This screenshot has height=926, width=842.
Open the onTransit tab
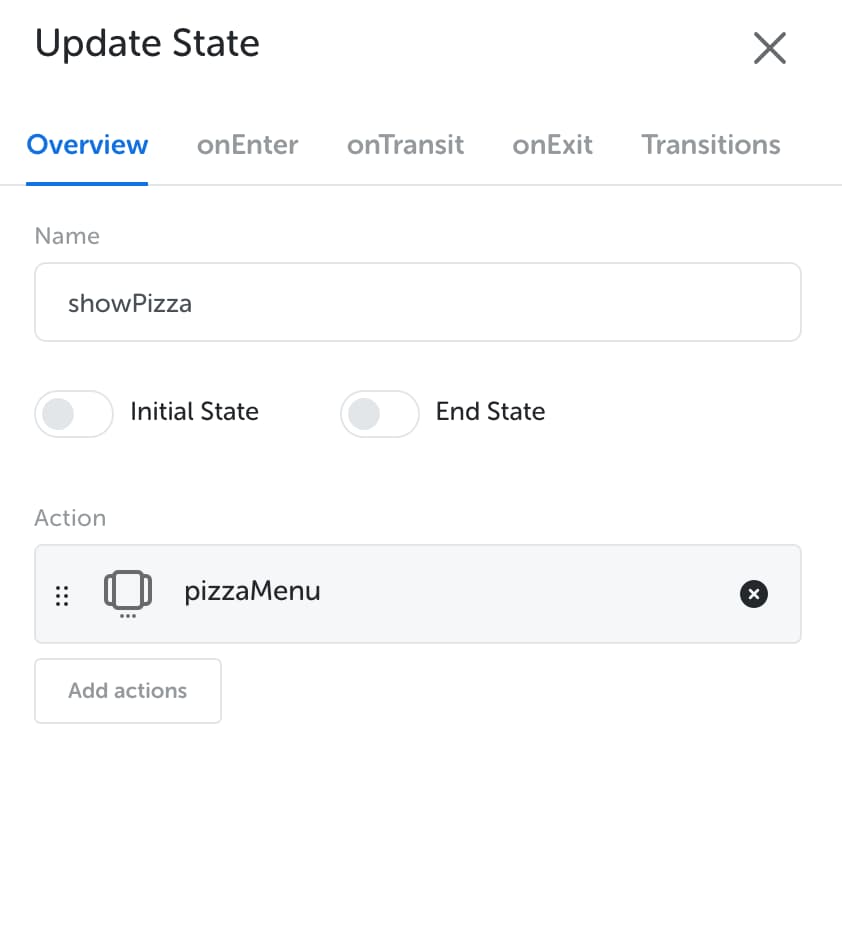(405, 145)
